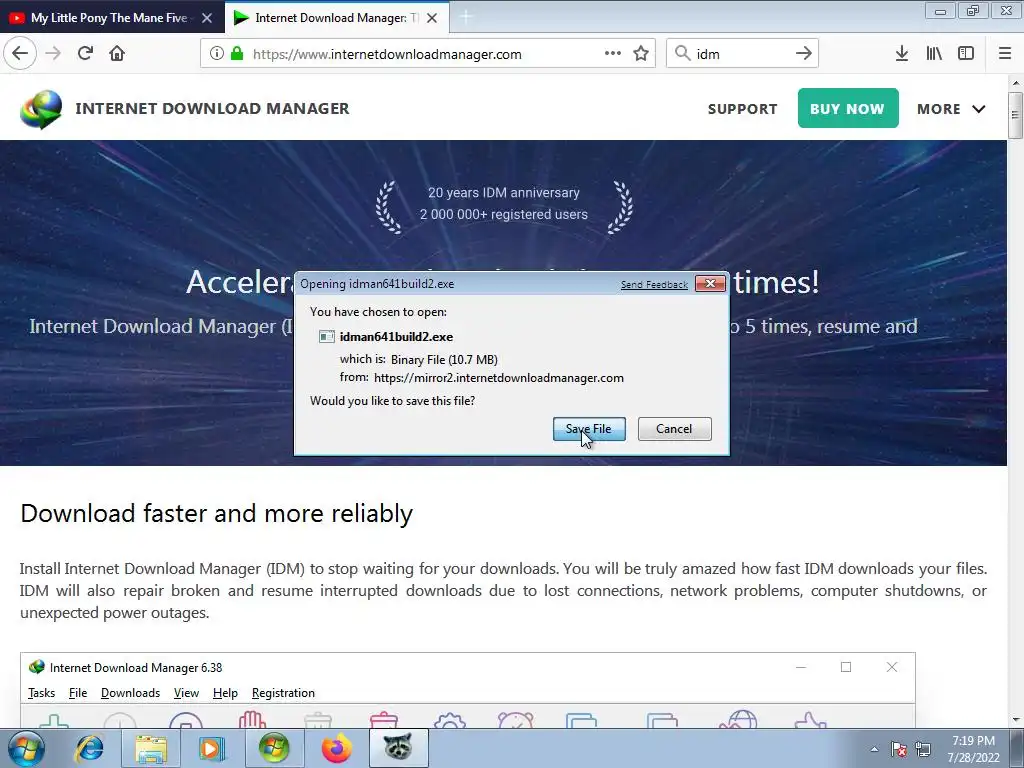Reload the page with the refresh icon
This screenshot has width=1024, height=768.
pyautogui.click(x=85, y=53)
